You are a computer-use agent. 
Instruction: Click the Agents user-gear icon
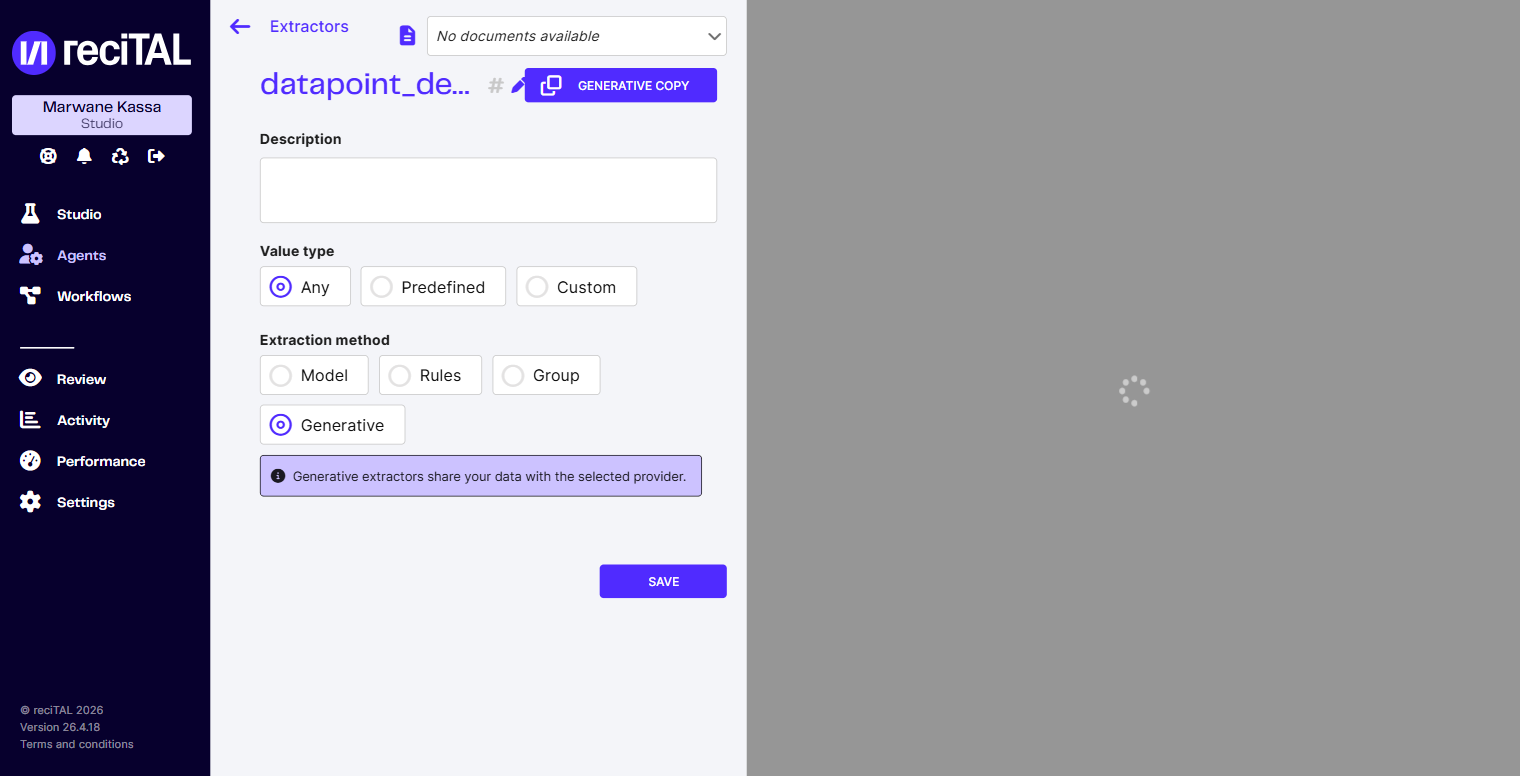pyautogui.click(x=31, y=255)
